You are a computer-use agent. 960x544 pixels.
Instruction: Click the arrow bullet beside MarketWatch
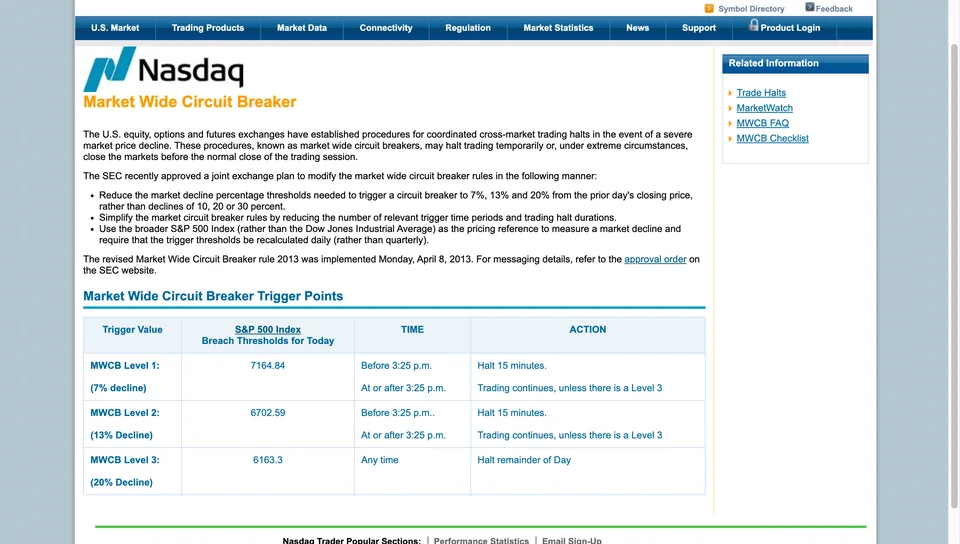[730, 108]
